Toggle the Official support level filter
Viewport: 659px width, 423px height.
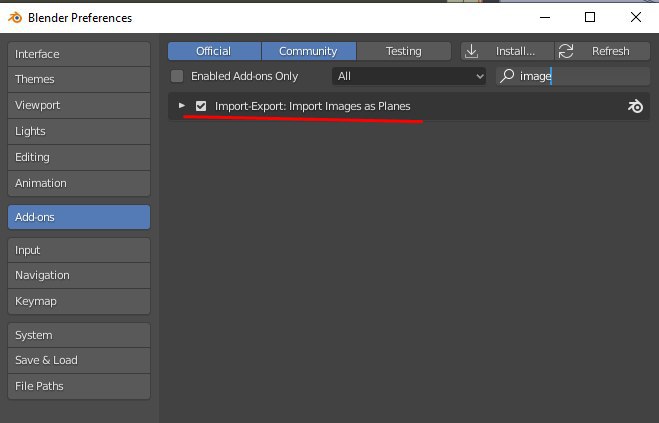pyautogui.click(x=214, y=51)
